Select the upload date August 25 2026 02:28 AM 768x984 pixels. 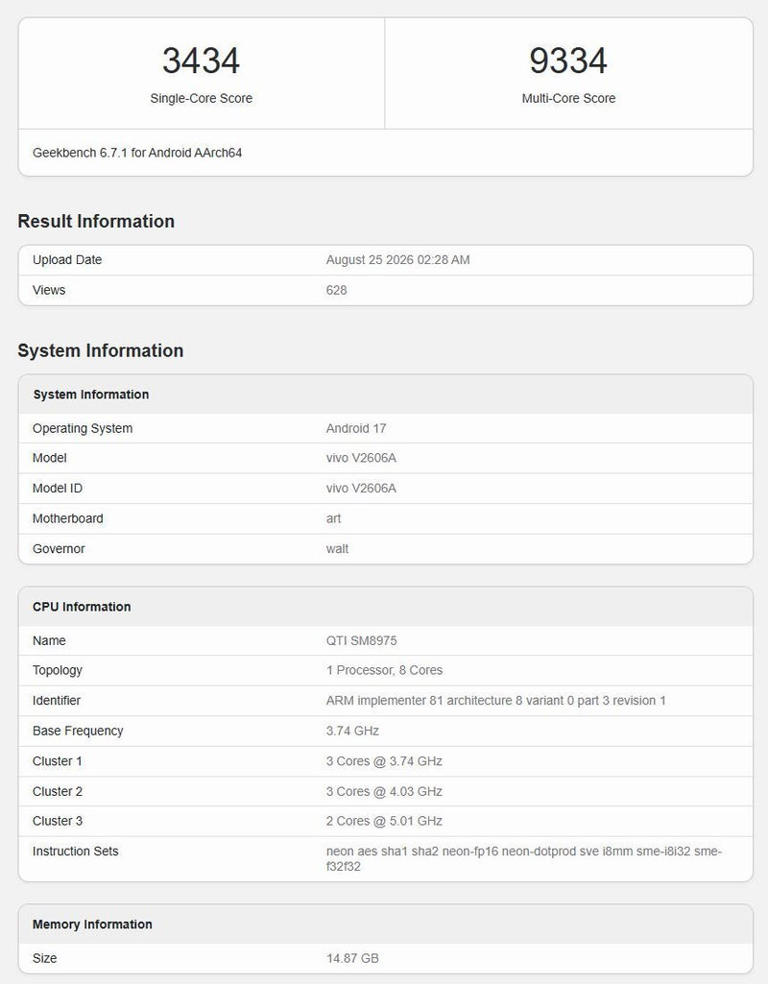(398, 260)
